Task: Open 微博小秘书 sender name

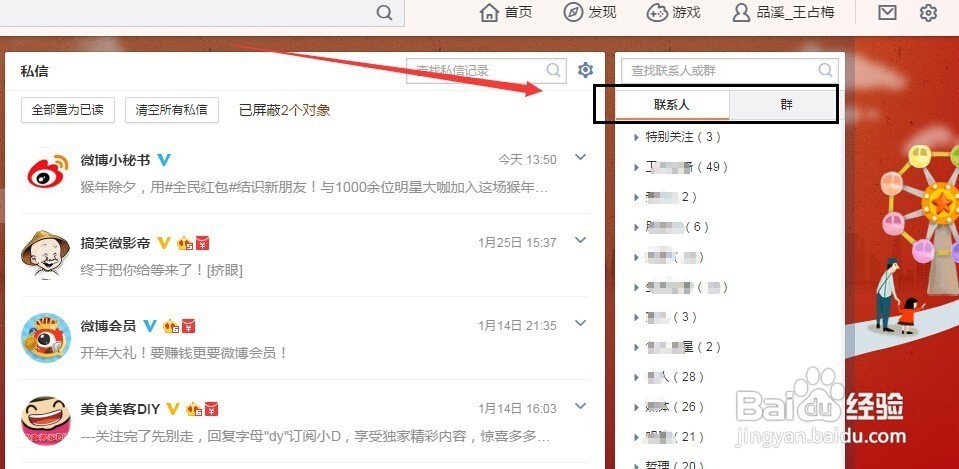Action: click(116, 160)
